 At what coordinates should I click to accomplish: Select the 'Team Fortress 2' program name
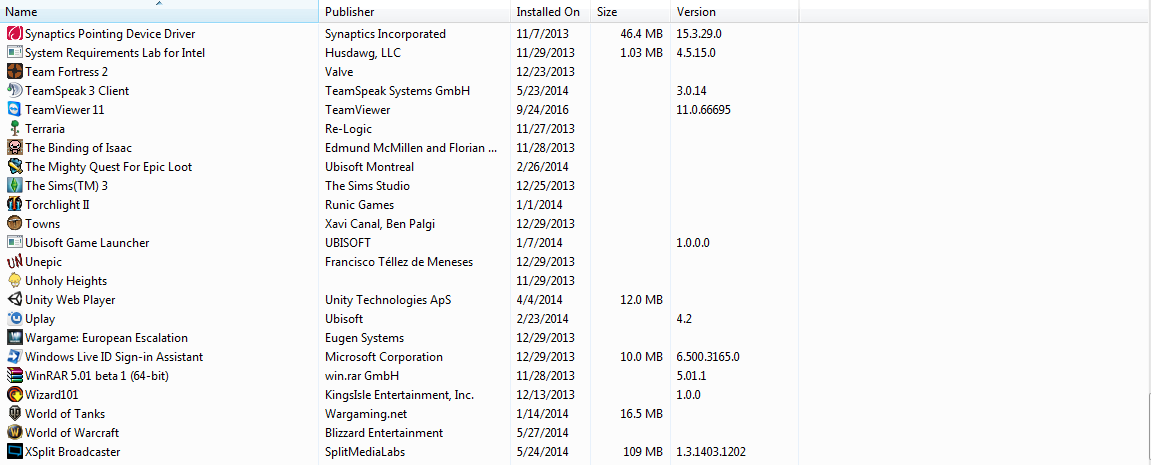67,72
